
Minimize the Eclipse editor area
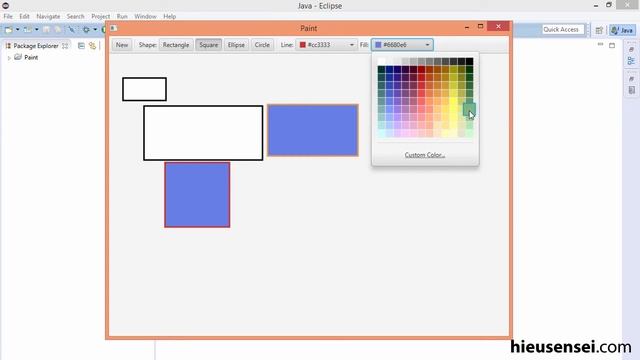600,44
